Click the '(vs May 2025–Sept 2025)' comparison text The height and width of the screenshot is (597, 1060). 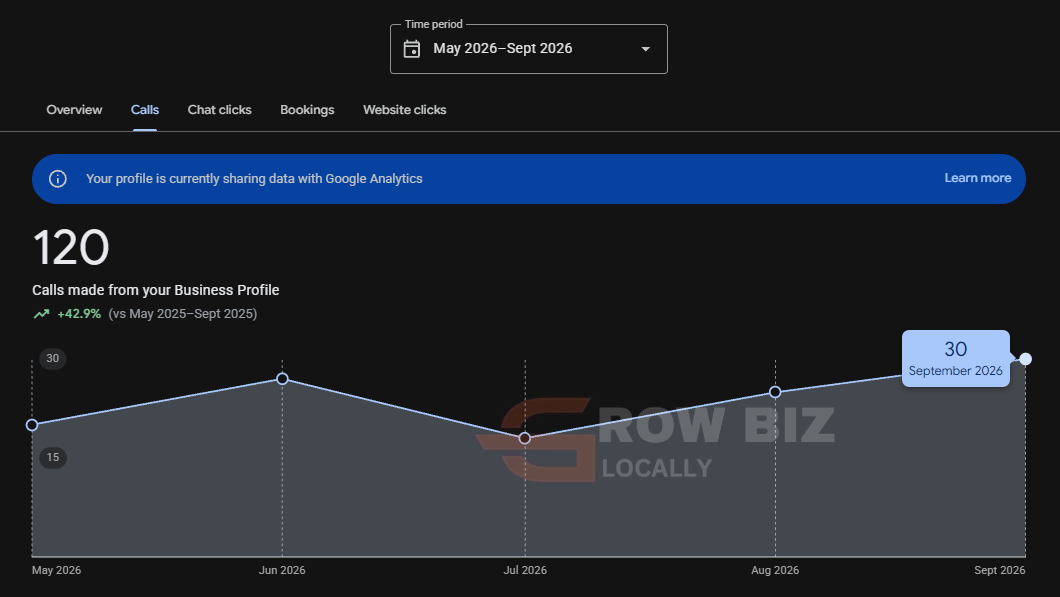pyautogui.click(x=183, y=314)
